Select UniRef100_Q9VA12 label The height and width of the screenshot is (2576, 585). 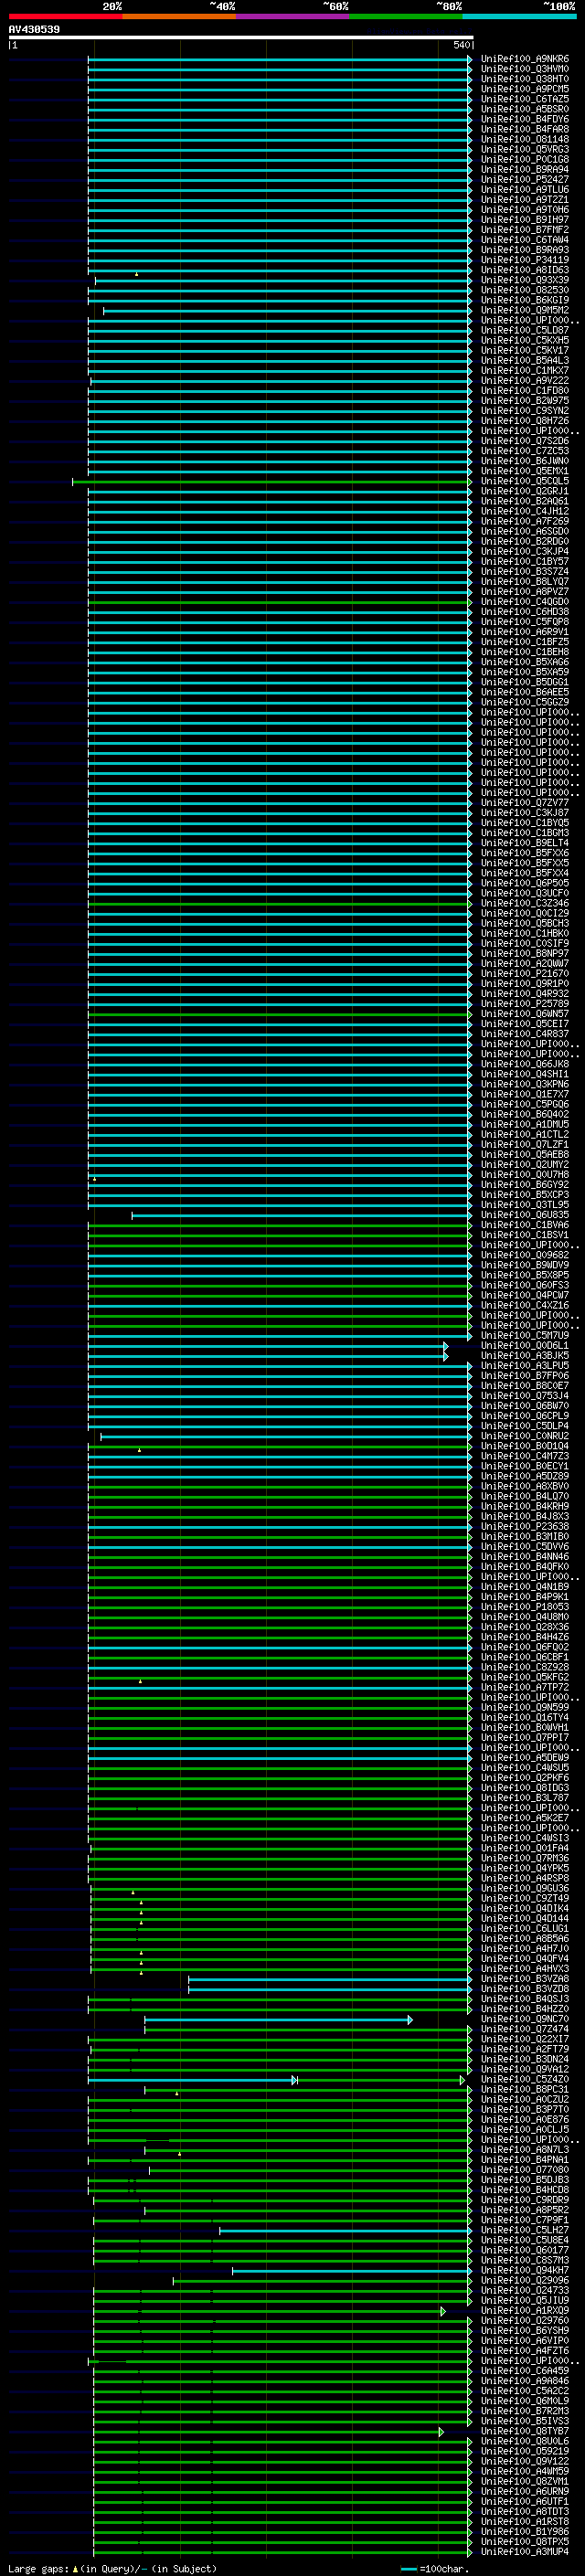click(x=525, y=2069)
